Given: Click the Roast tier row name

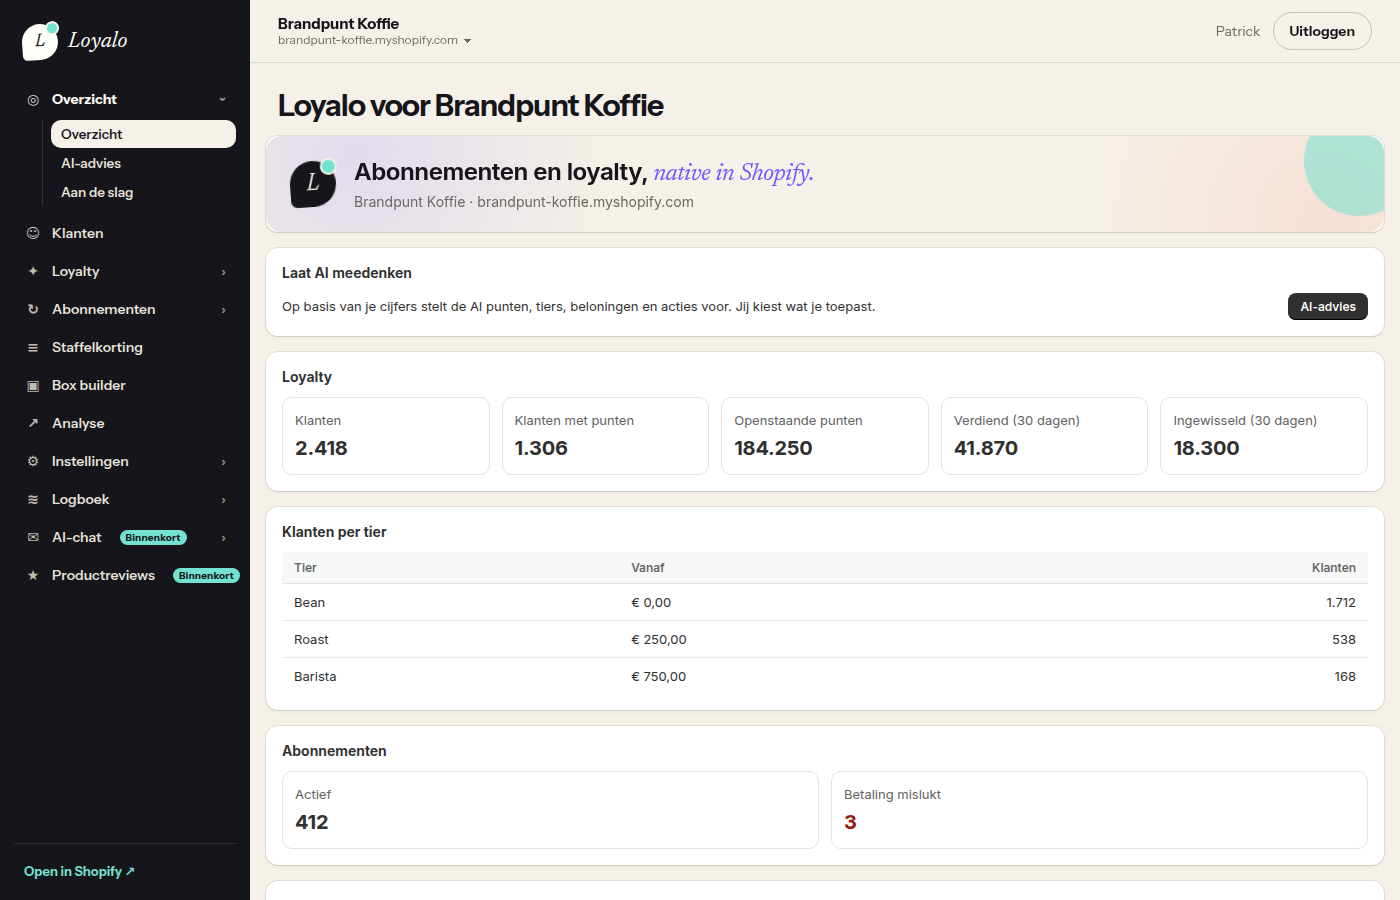Looking at the screenshot, I should (311, 640).
